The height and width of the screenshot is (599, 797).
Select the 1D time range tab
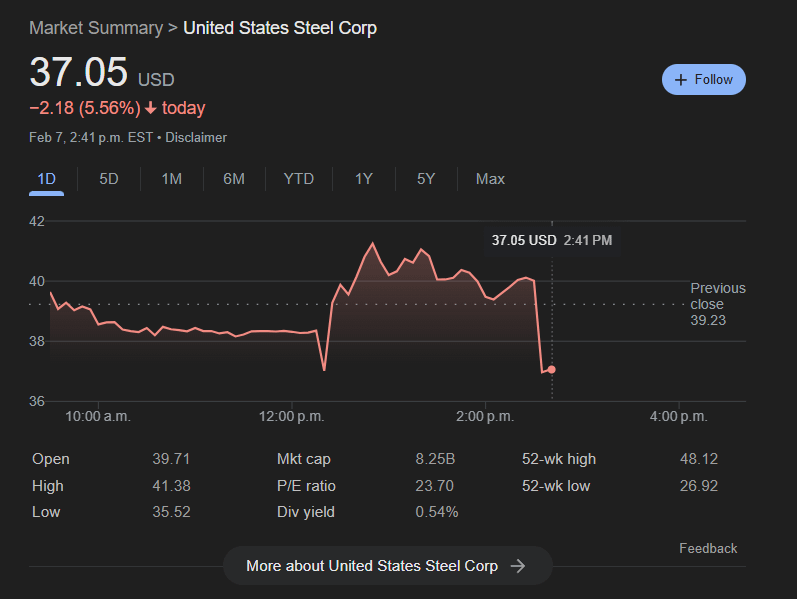pyautogui.click(x=47, y=179)
